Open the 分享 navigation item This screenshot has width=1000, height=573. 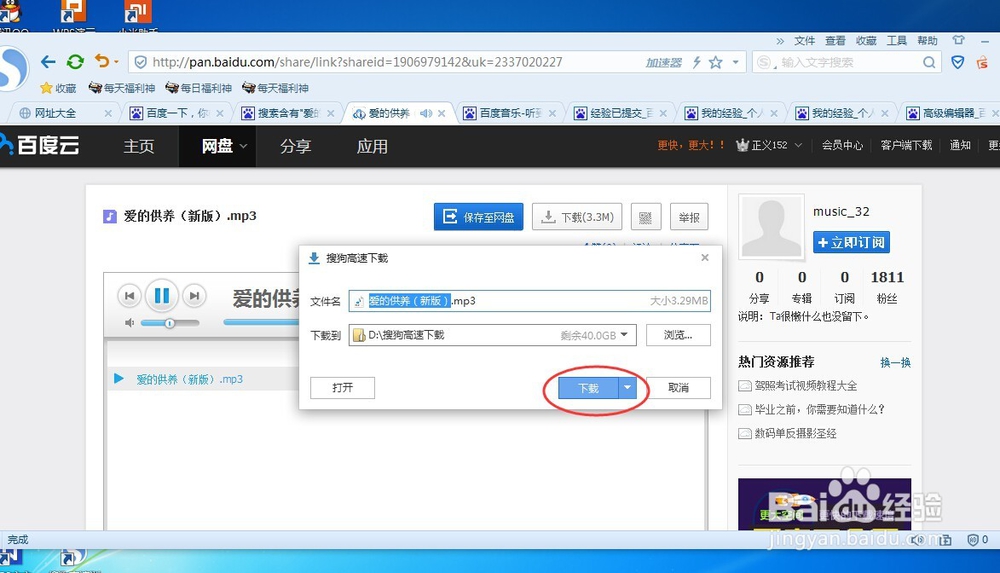295,146
